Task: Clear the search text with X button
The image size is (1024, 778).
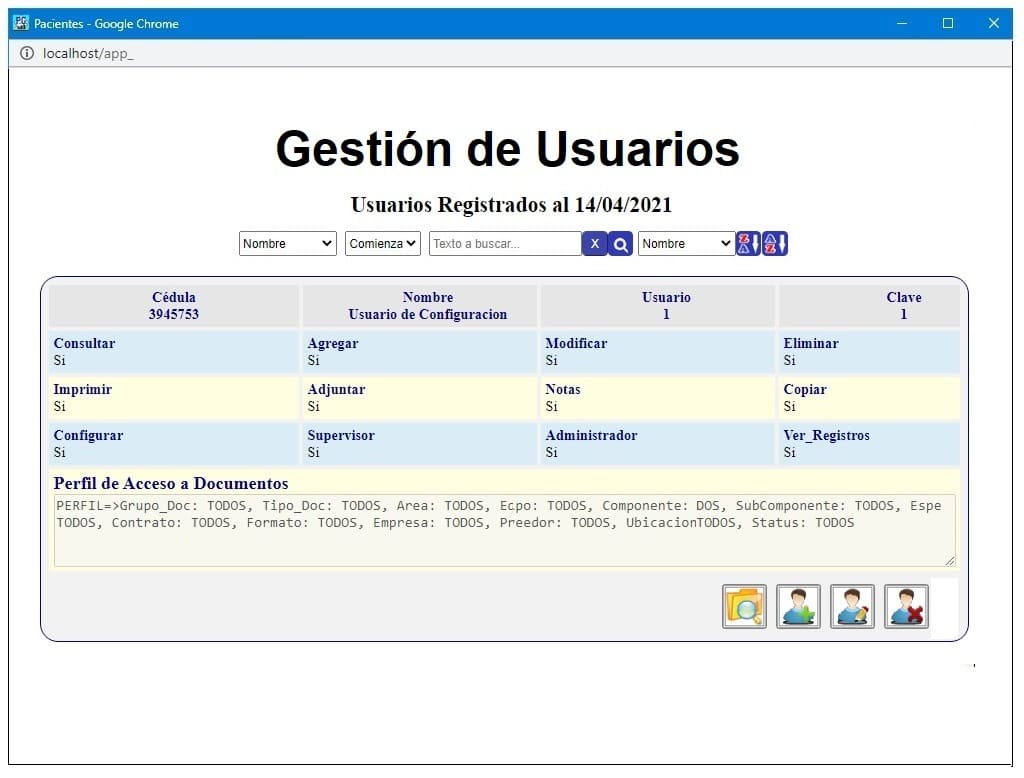Action: (x=594, y=244)
